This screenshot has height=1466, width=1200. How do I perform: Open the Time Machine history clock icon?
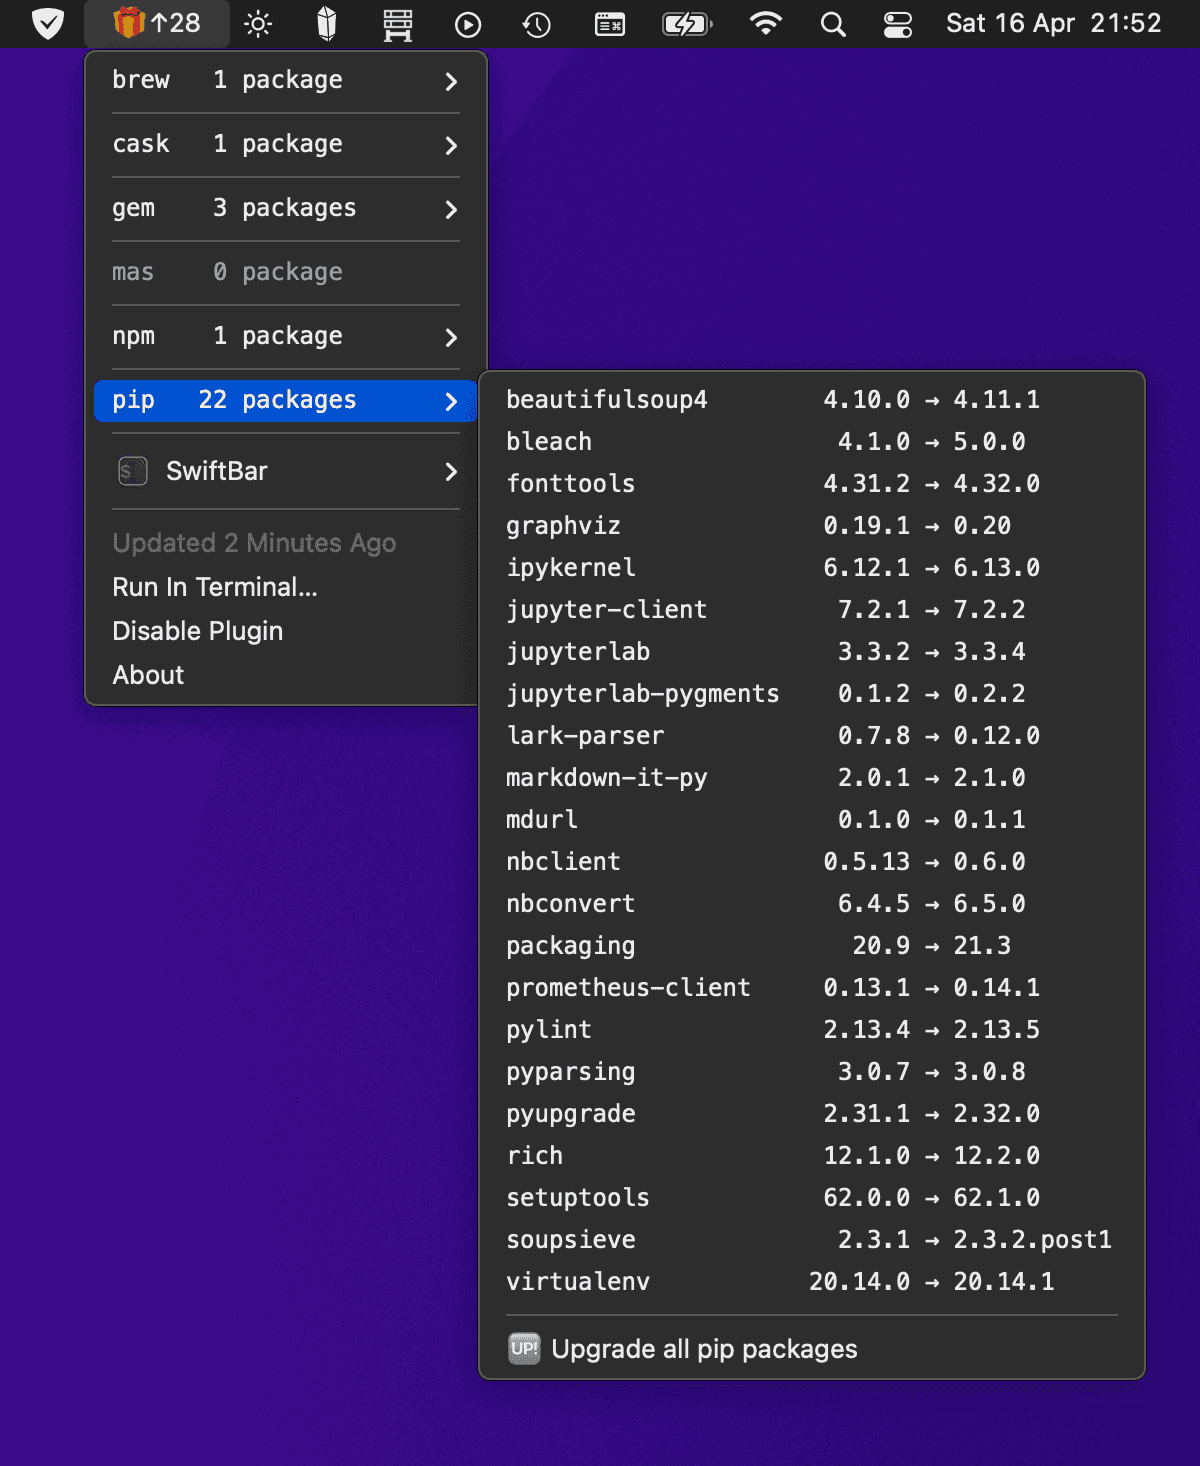click(x=535, y=23)
